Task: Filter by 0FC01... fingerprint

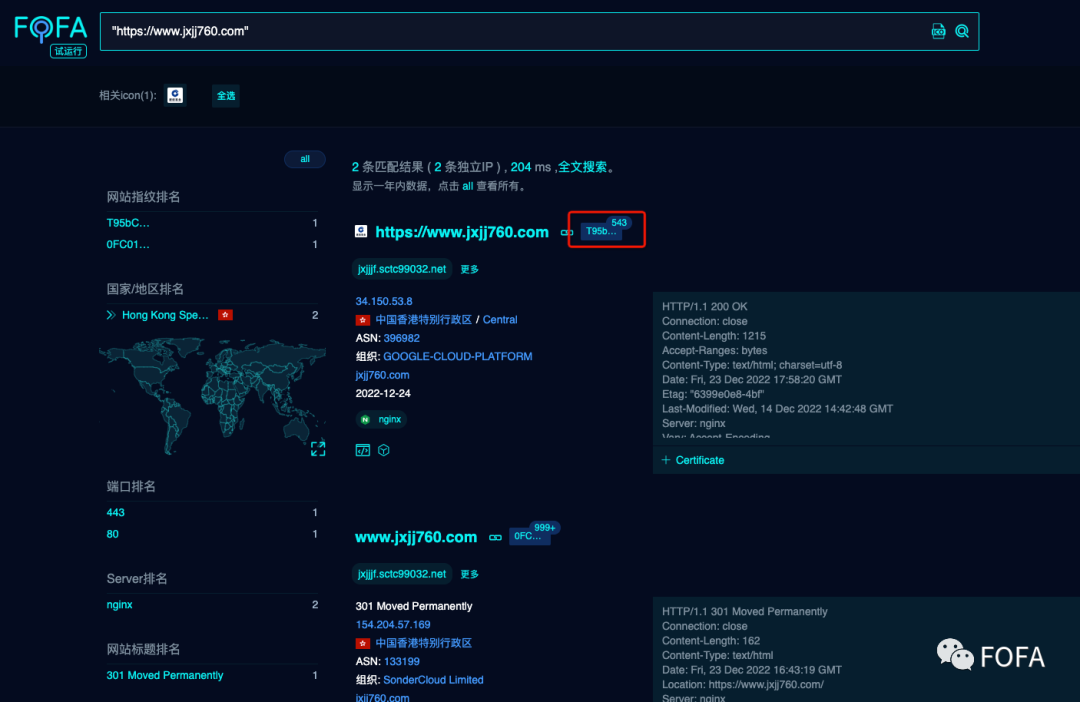Action: coord(128,244)
